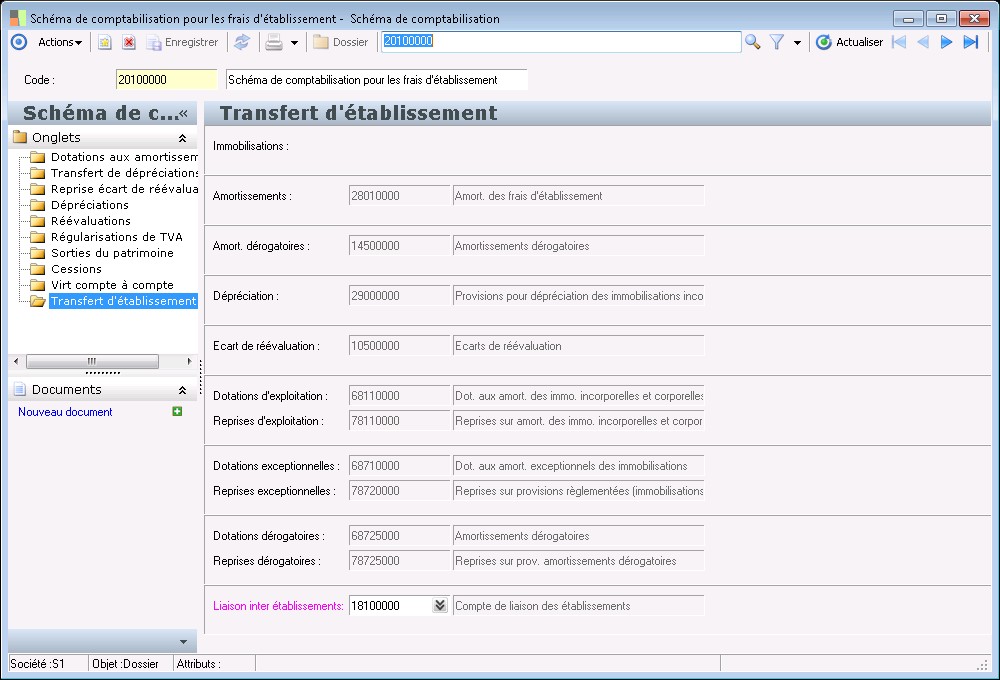Click the Nouveau document link
The width and height of the screenshot is (1000, 680).
coord(65,412)
